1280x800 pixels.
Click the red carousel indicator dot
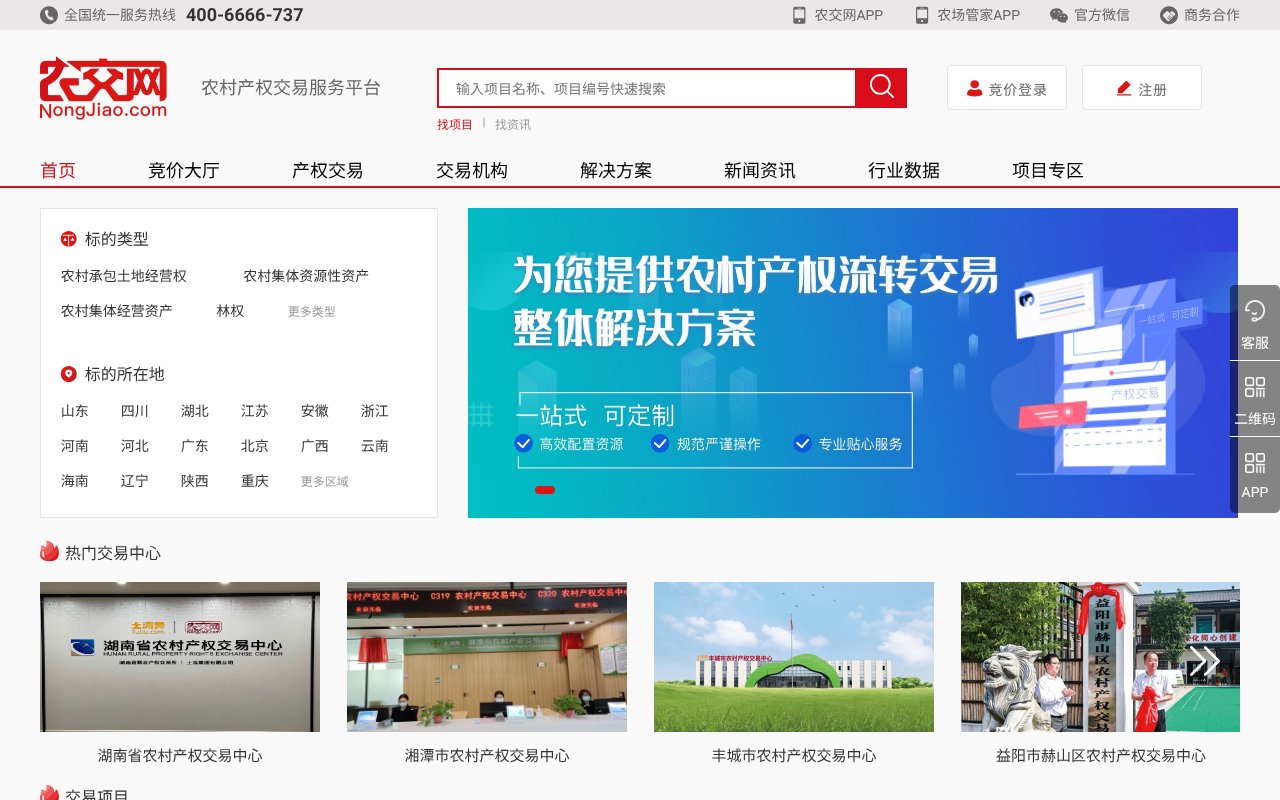(x=545, y=490)
